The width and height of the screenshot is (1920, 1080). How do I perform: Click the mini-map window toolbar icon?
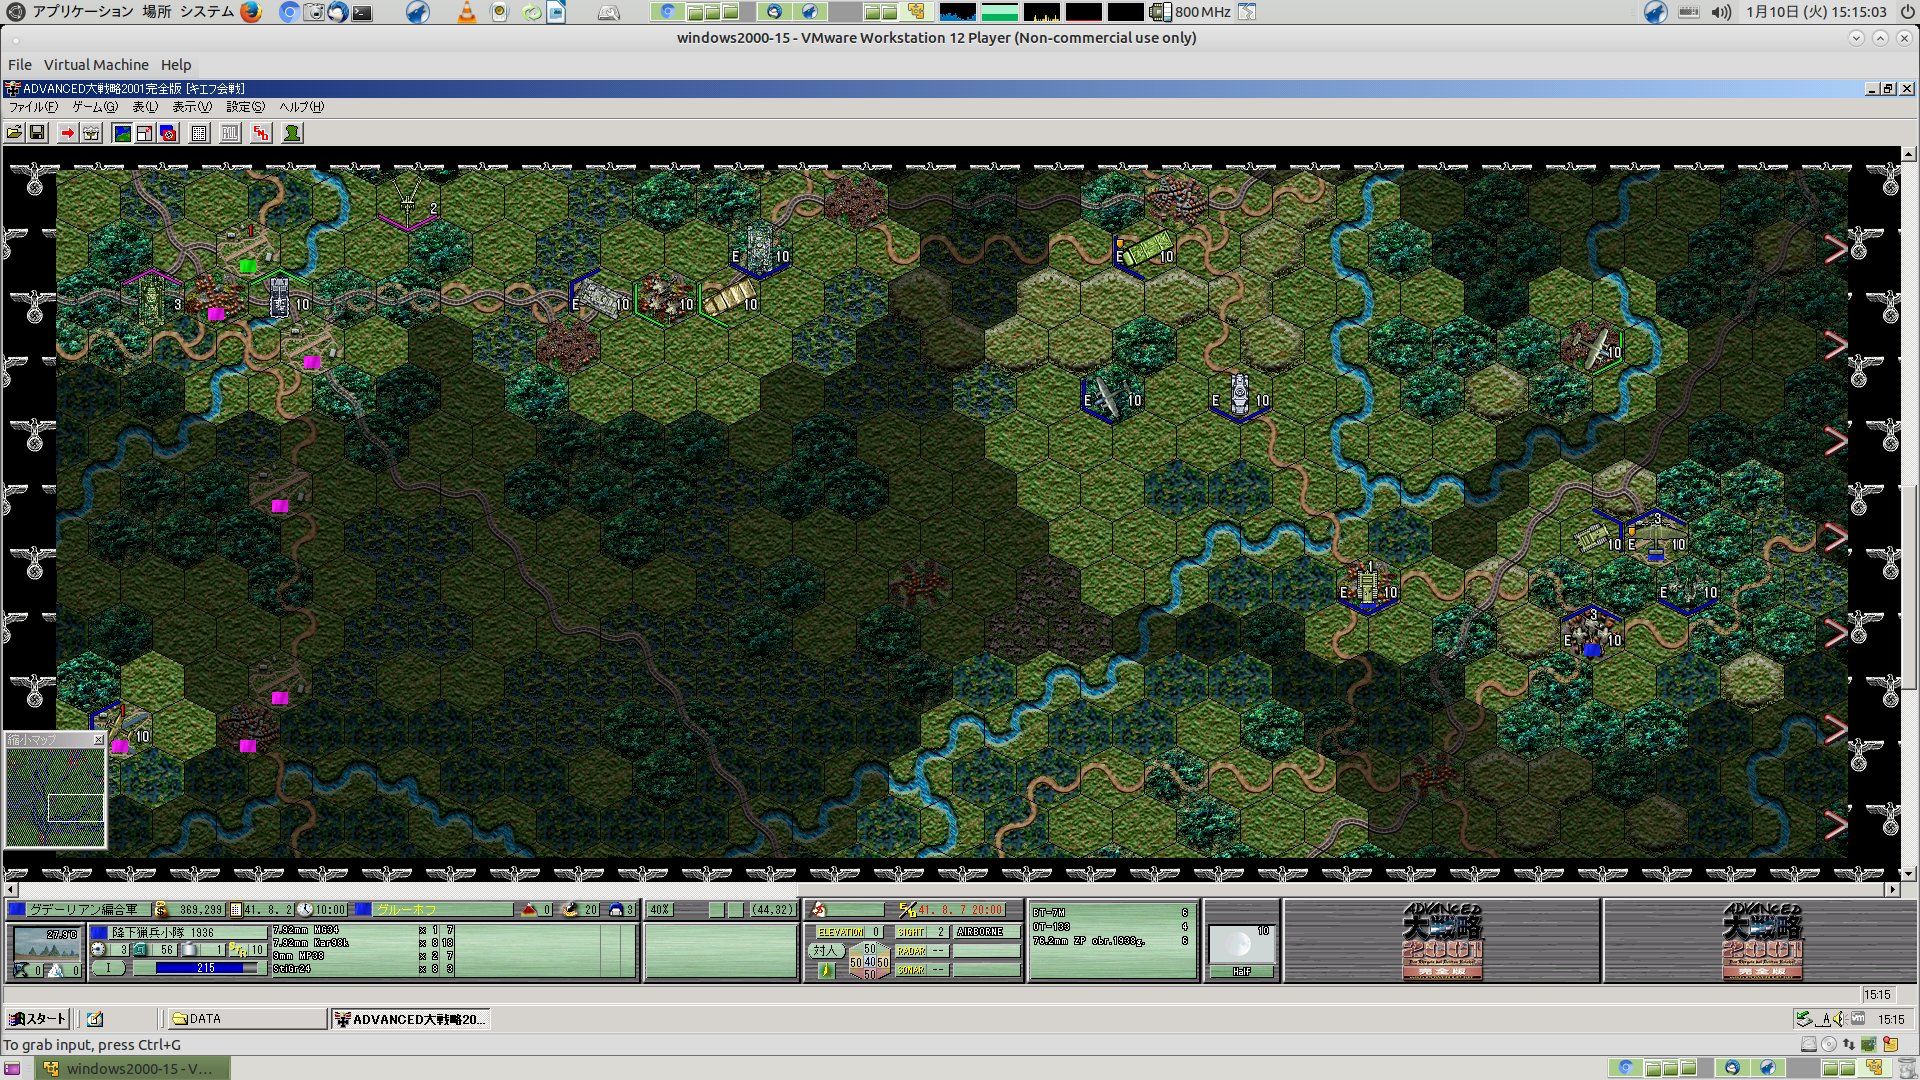pos(145,133)
